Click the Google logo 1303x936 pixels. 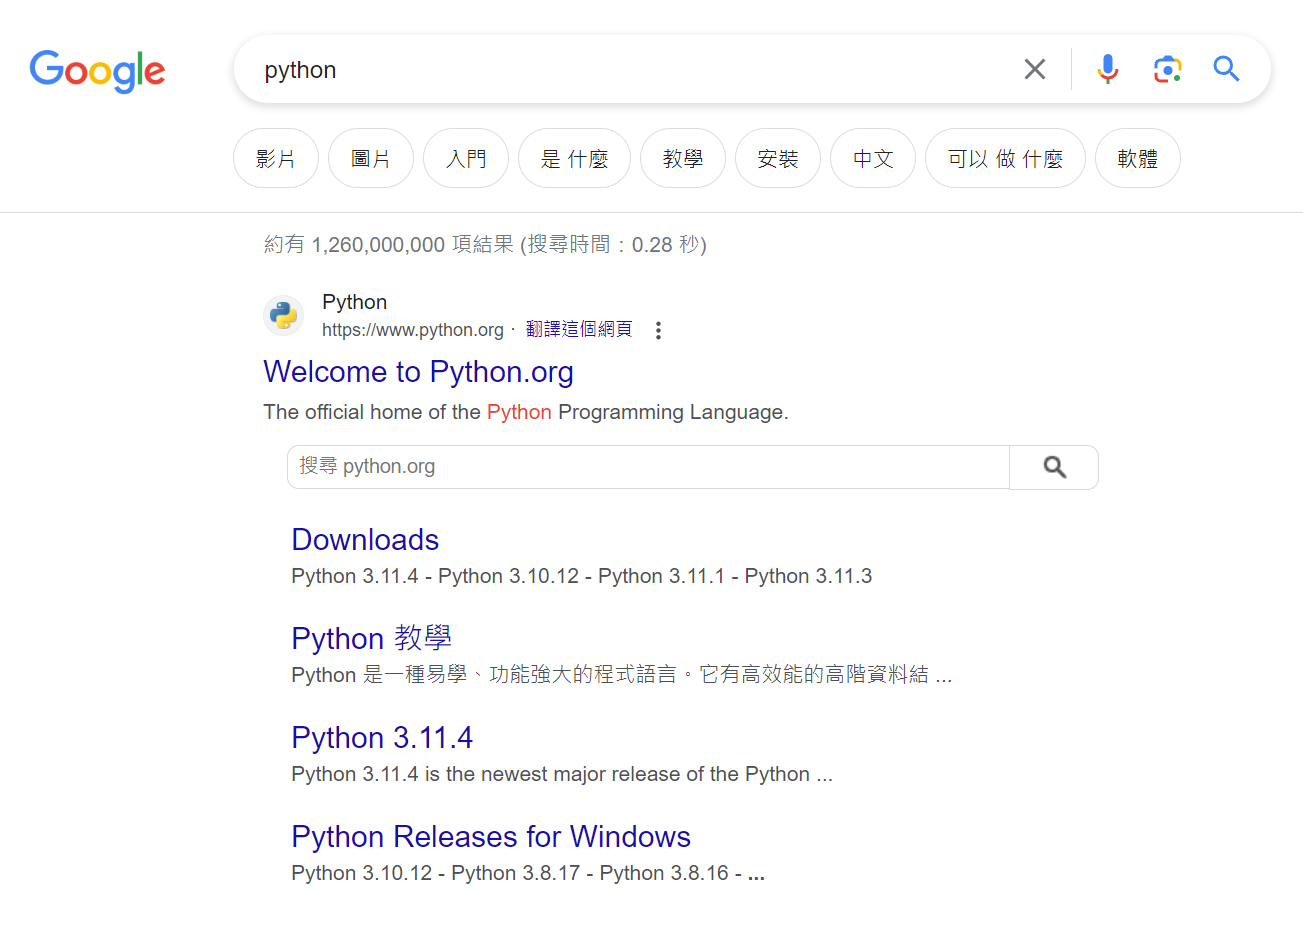(x=97, y=71)
